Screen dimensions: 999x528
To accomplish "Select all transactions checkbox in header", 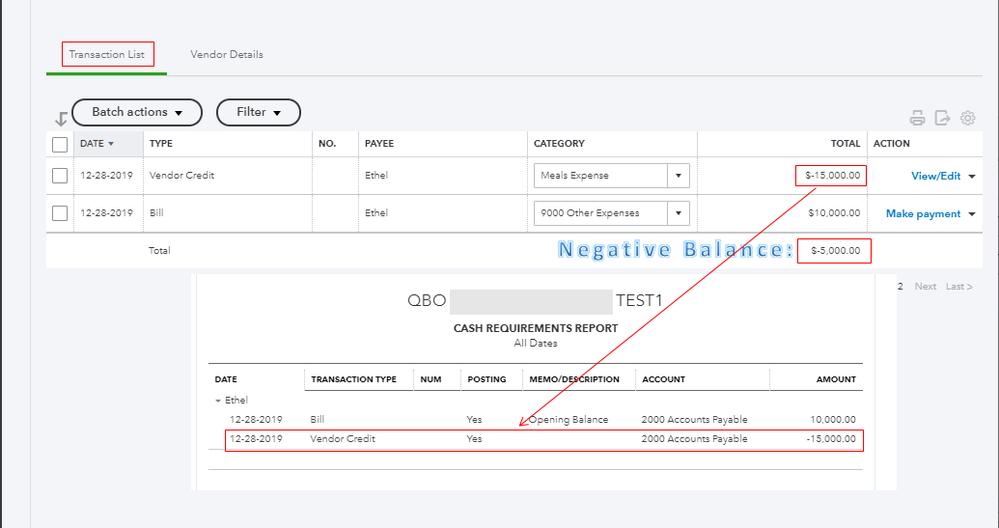I will pos(60,145).
